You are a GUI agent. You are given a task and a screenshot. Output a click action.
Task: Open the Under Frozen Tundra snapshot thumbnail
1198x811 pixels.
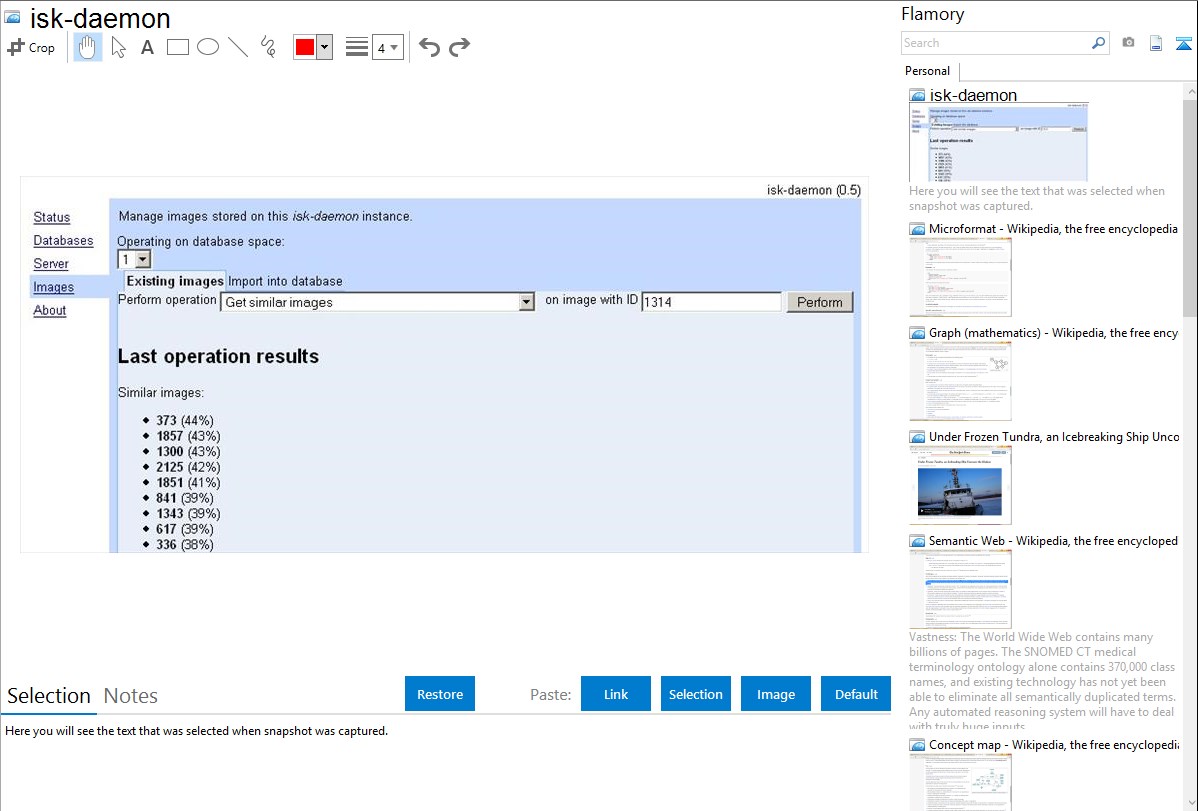960,485
